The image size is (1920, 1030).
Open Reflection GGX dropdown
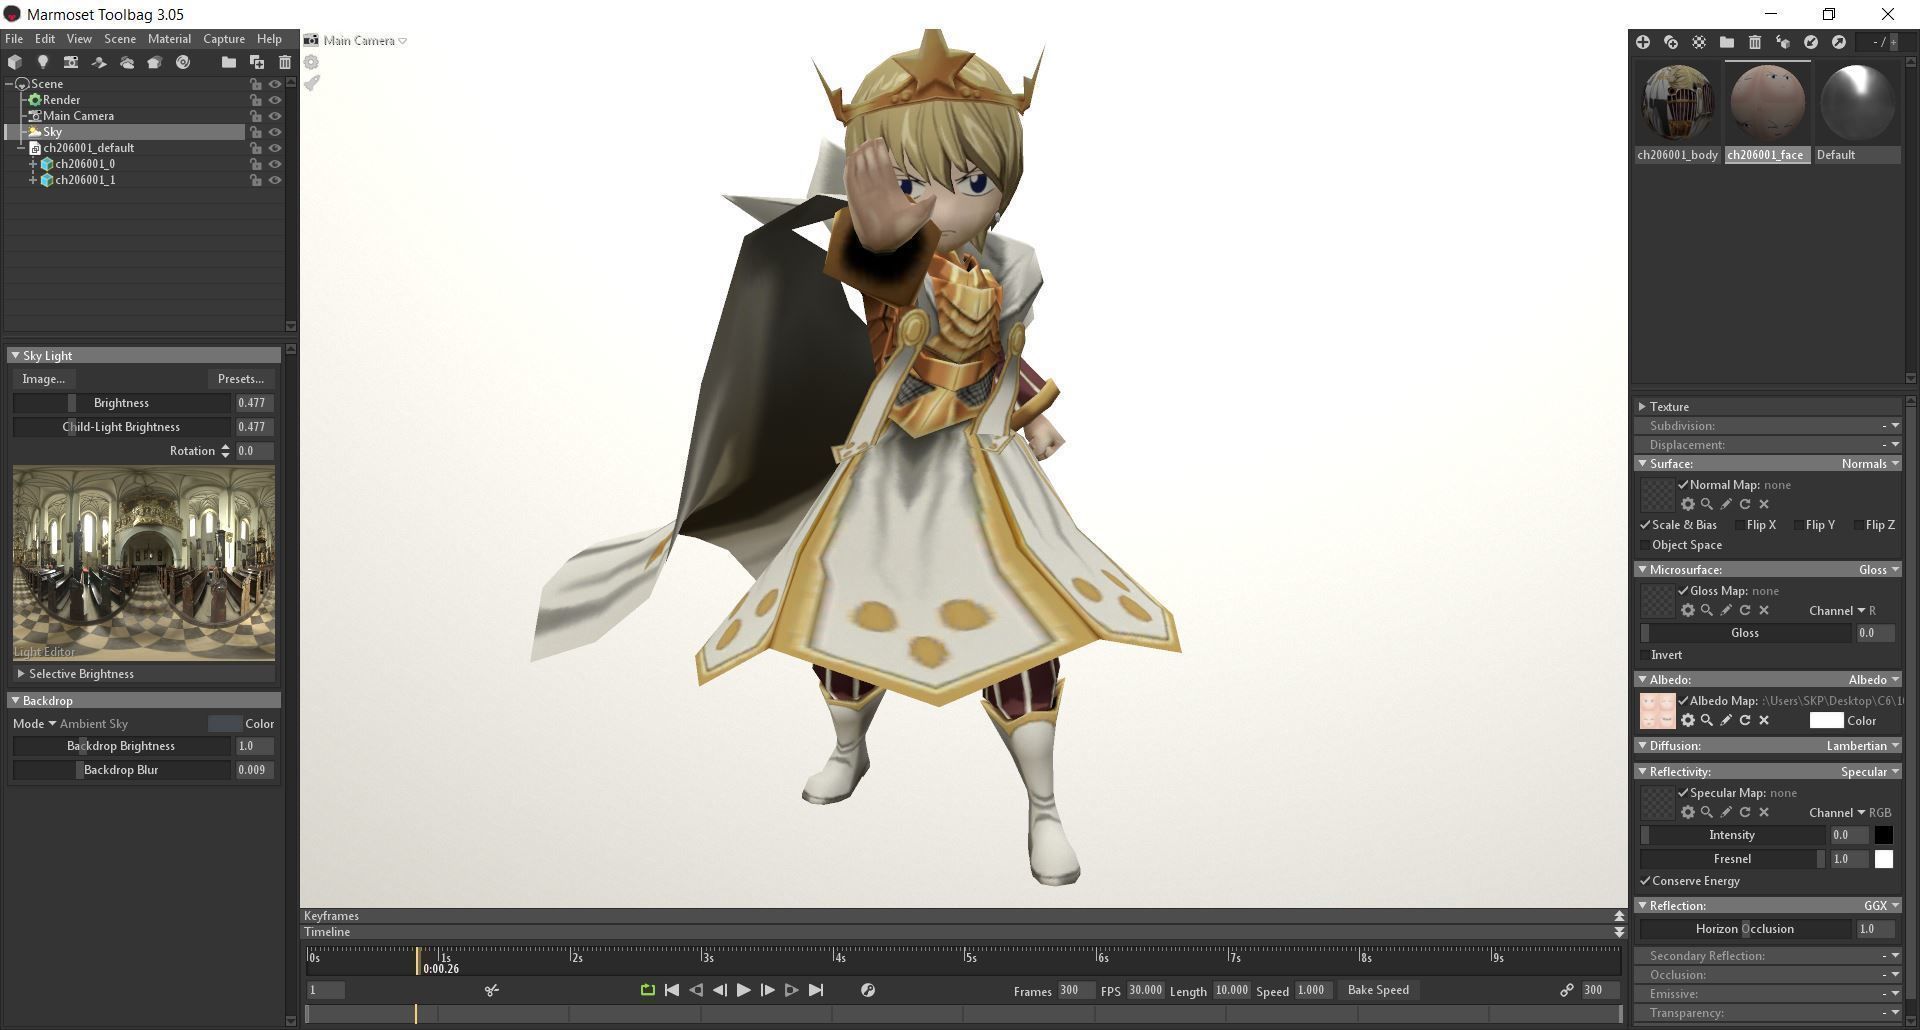coord(1881,906)
